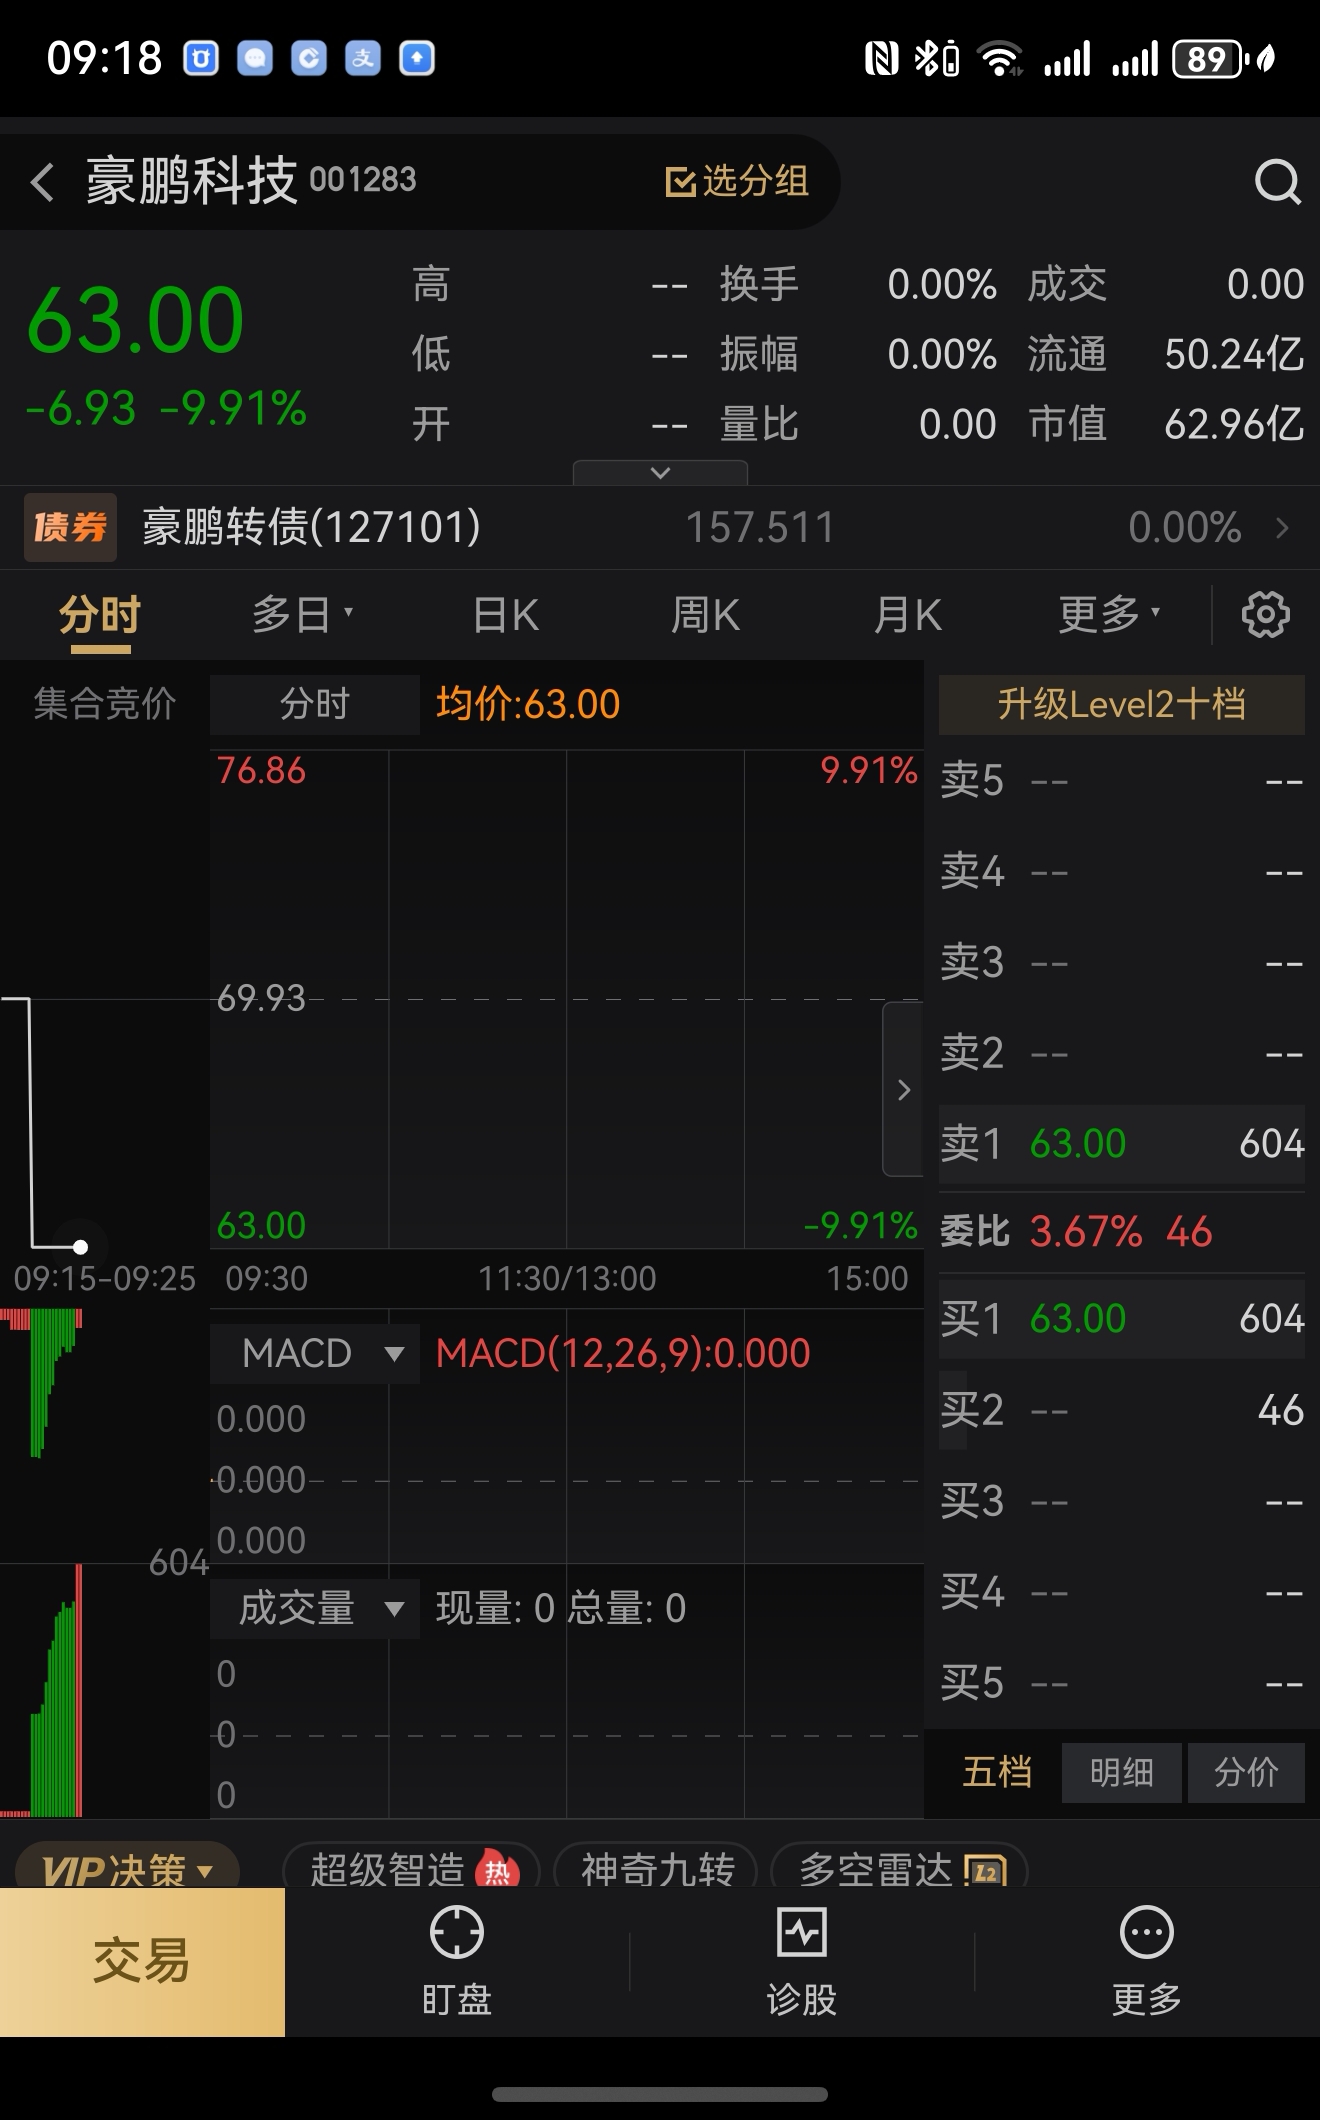Switch to the 周K tab
The width and height of the screenshot is (1320, 2120).
point(705,614)
